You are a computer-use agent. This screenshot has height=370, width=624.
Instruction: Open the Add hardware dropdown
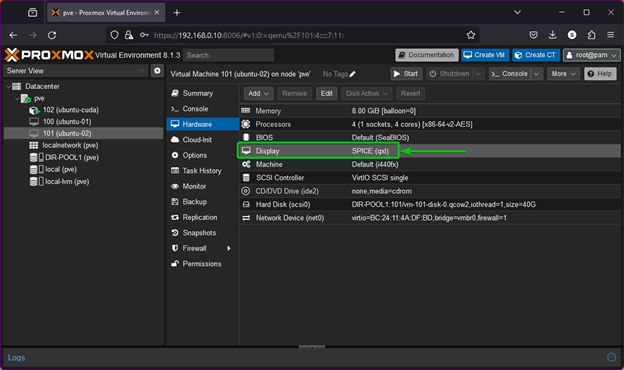click(x=258, y=93)
